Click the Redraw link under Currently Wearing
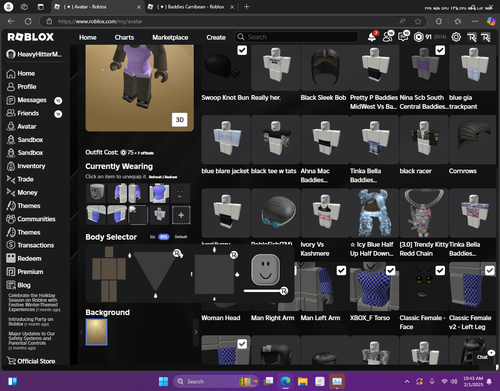 [170, 177]
